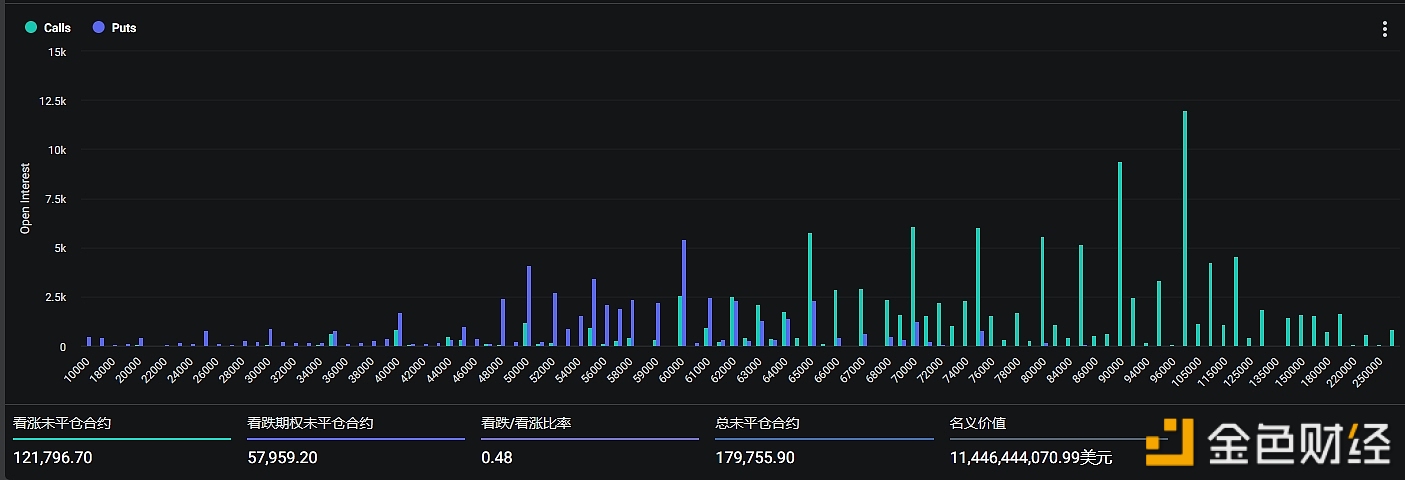Click the 179,755.90 total open interest value

[755, 457]
